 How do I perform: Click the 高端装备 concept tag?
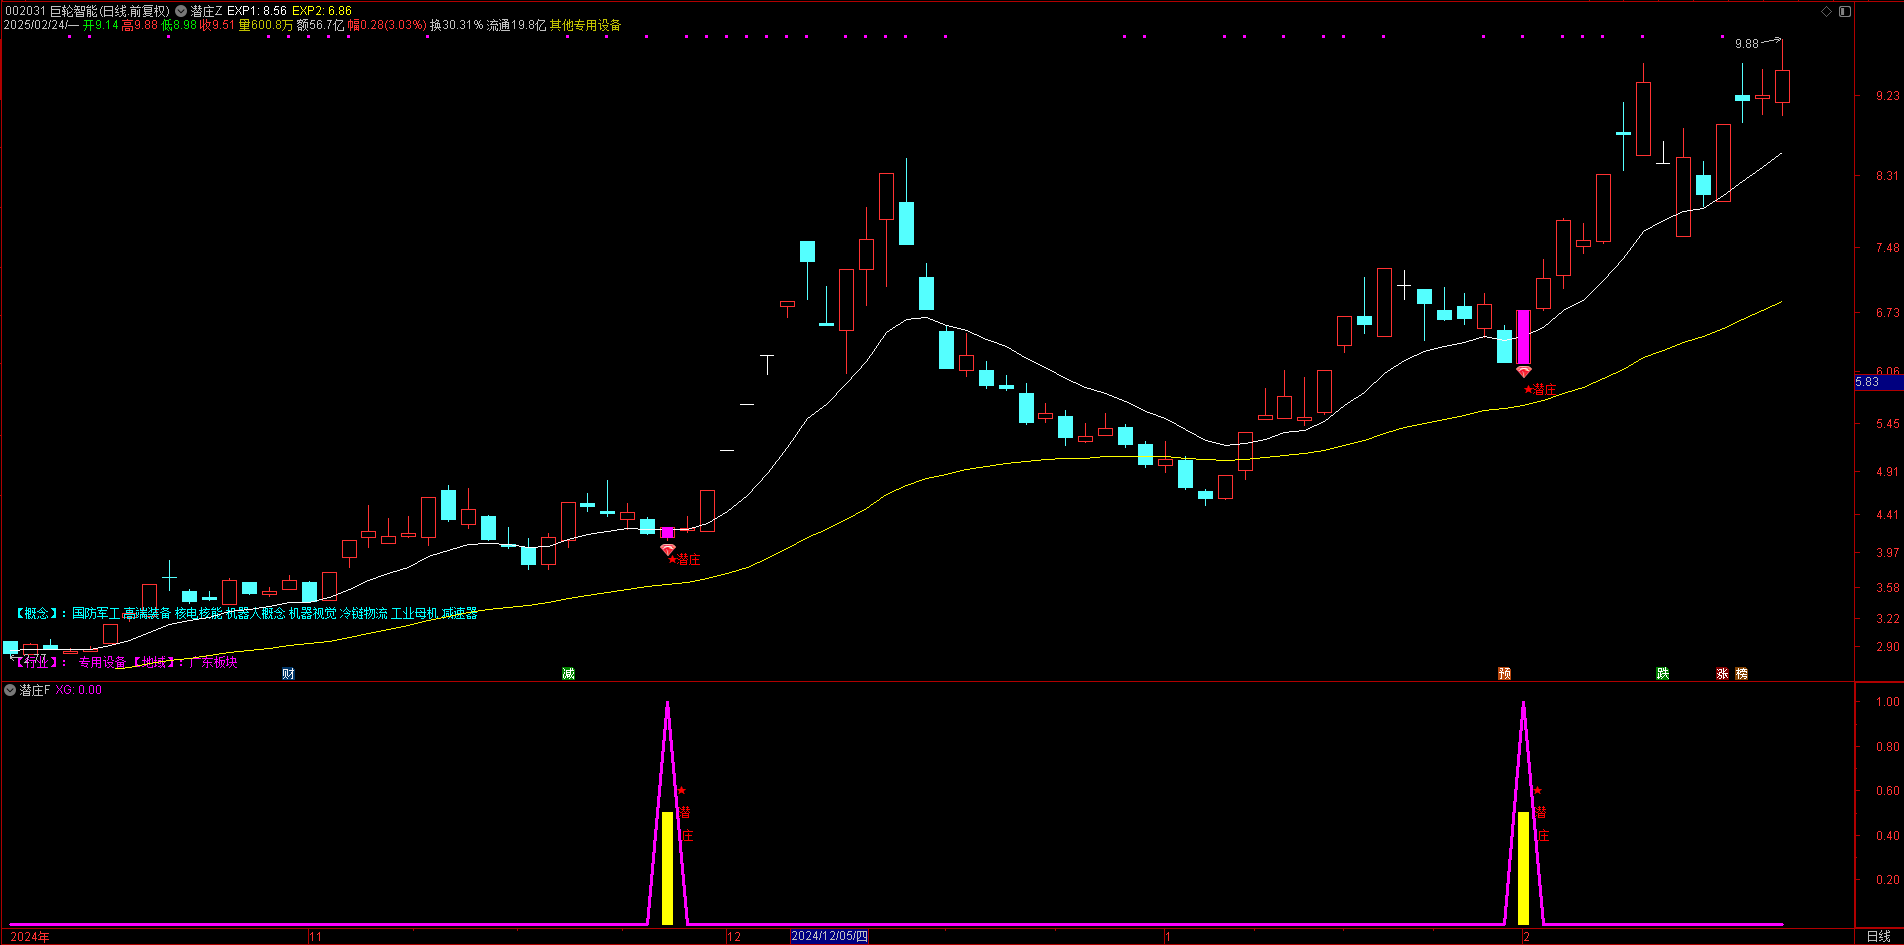(147, 613)
